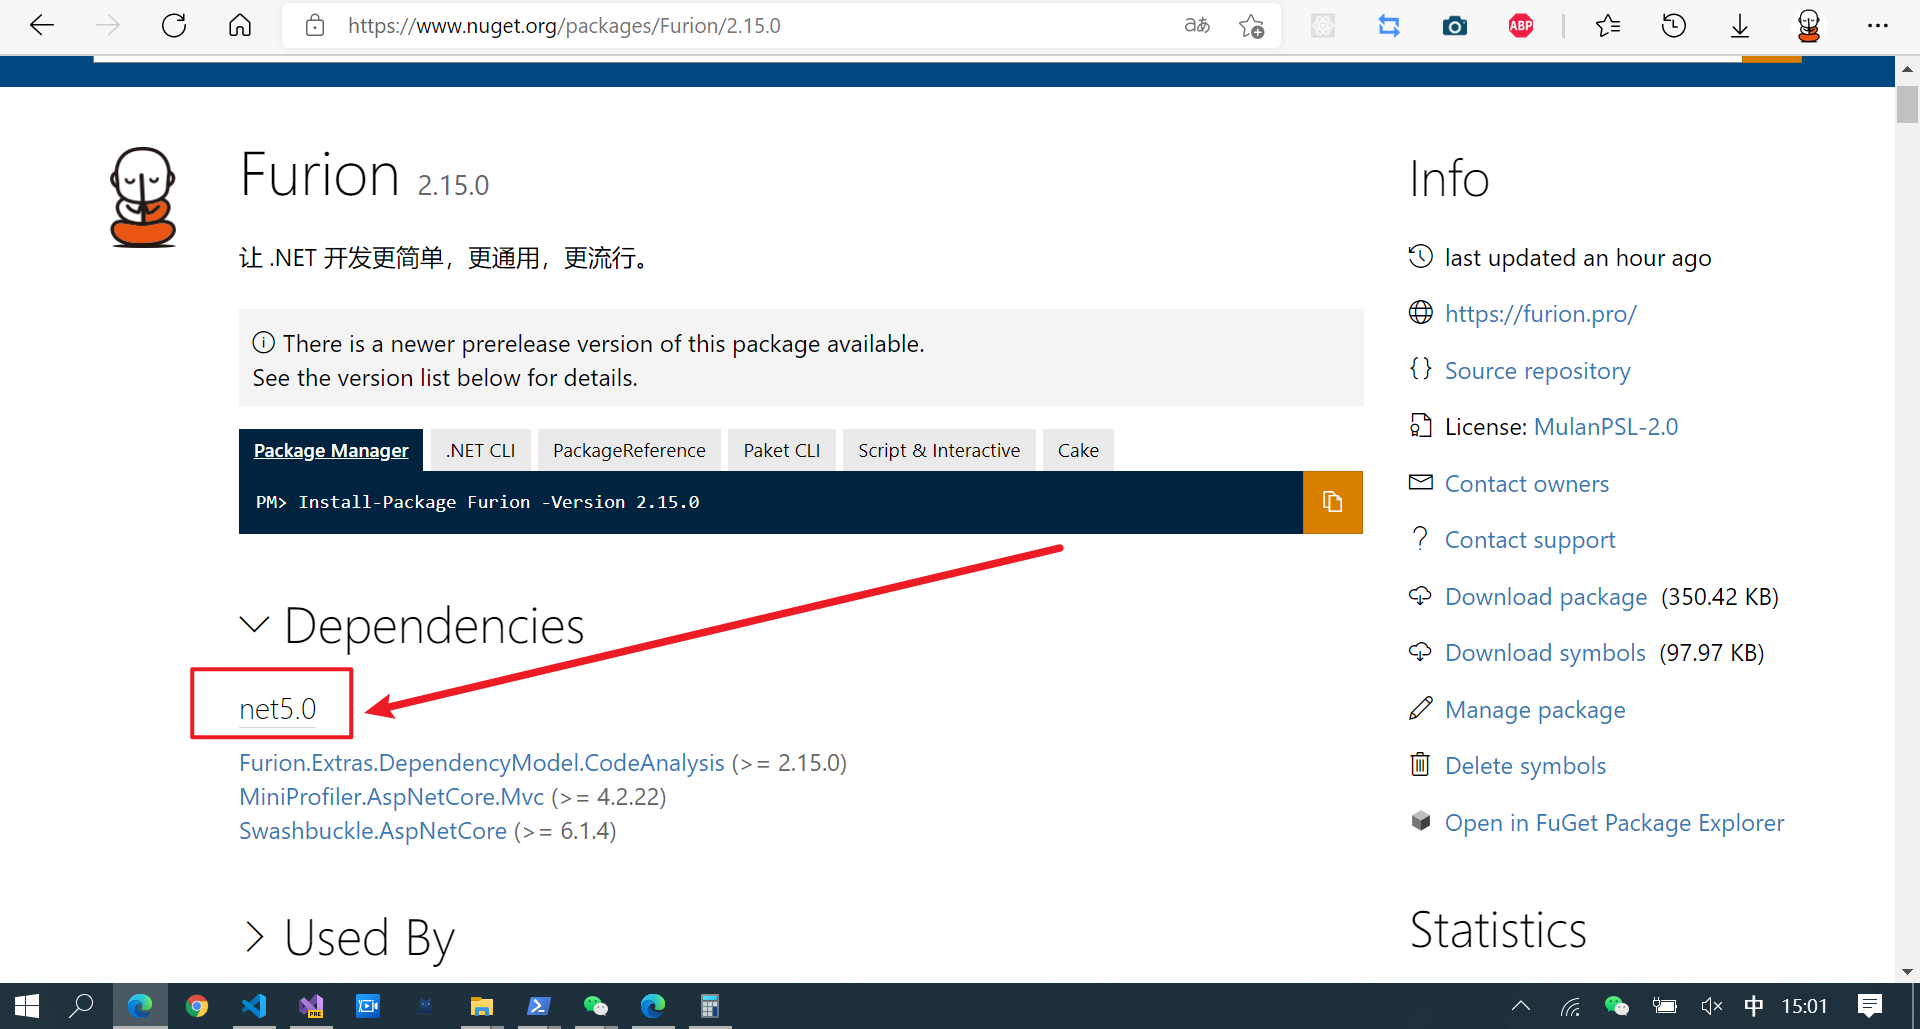
Task: Open the Source repository link
Action: (x=1537, y=371)
